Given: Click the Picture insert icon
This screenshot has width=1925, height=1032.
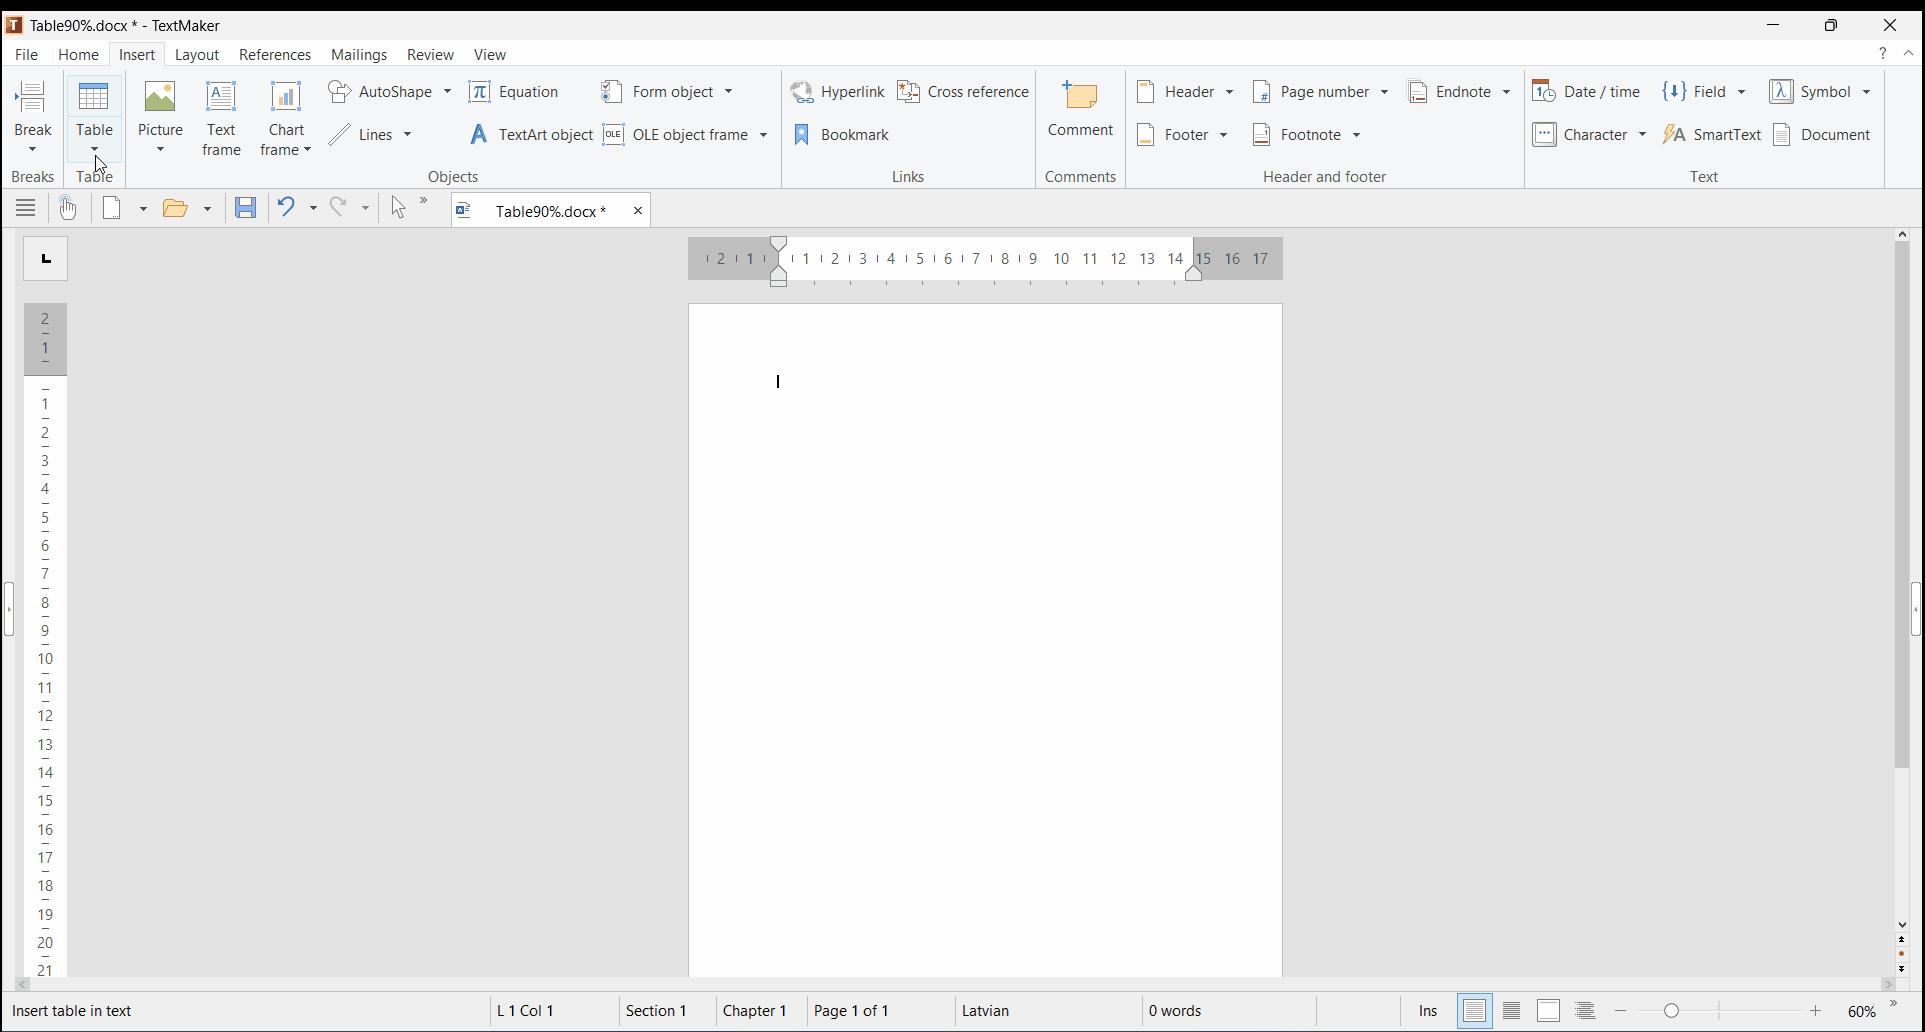Looking at the screenshot, I should 160,98.
